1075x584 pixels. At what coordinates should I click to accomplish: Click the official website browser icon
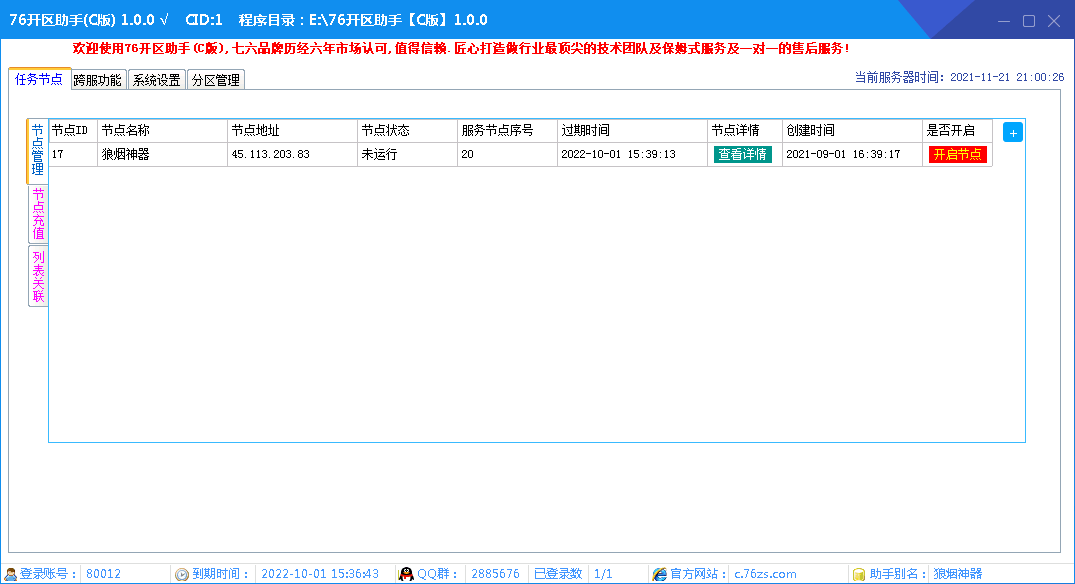pyautogui.click(x=659, y=574)
